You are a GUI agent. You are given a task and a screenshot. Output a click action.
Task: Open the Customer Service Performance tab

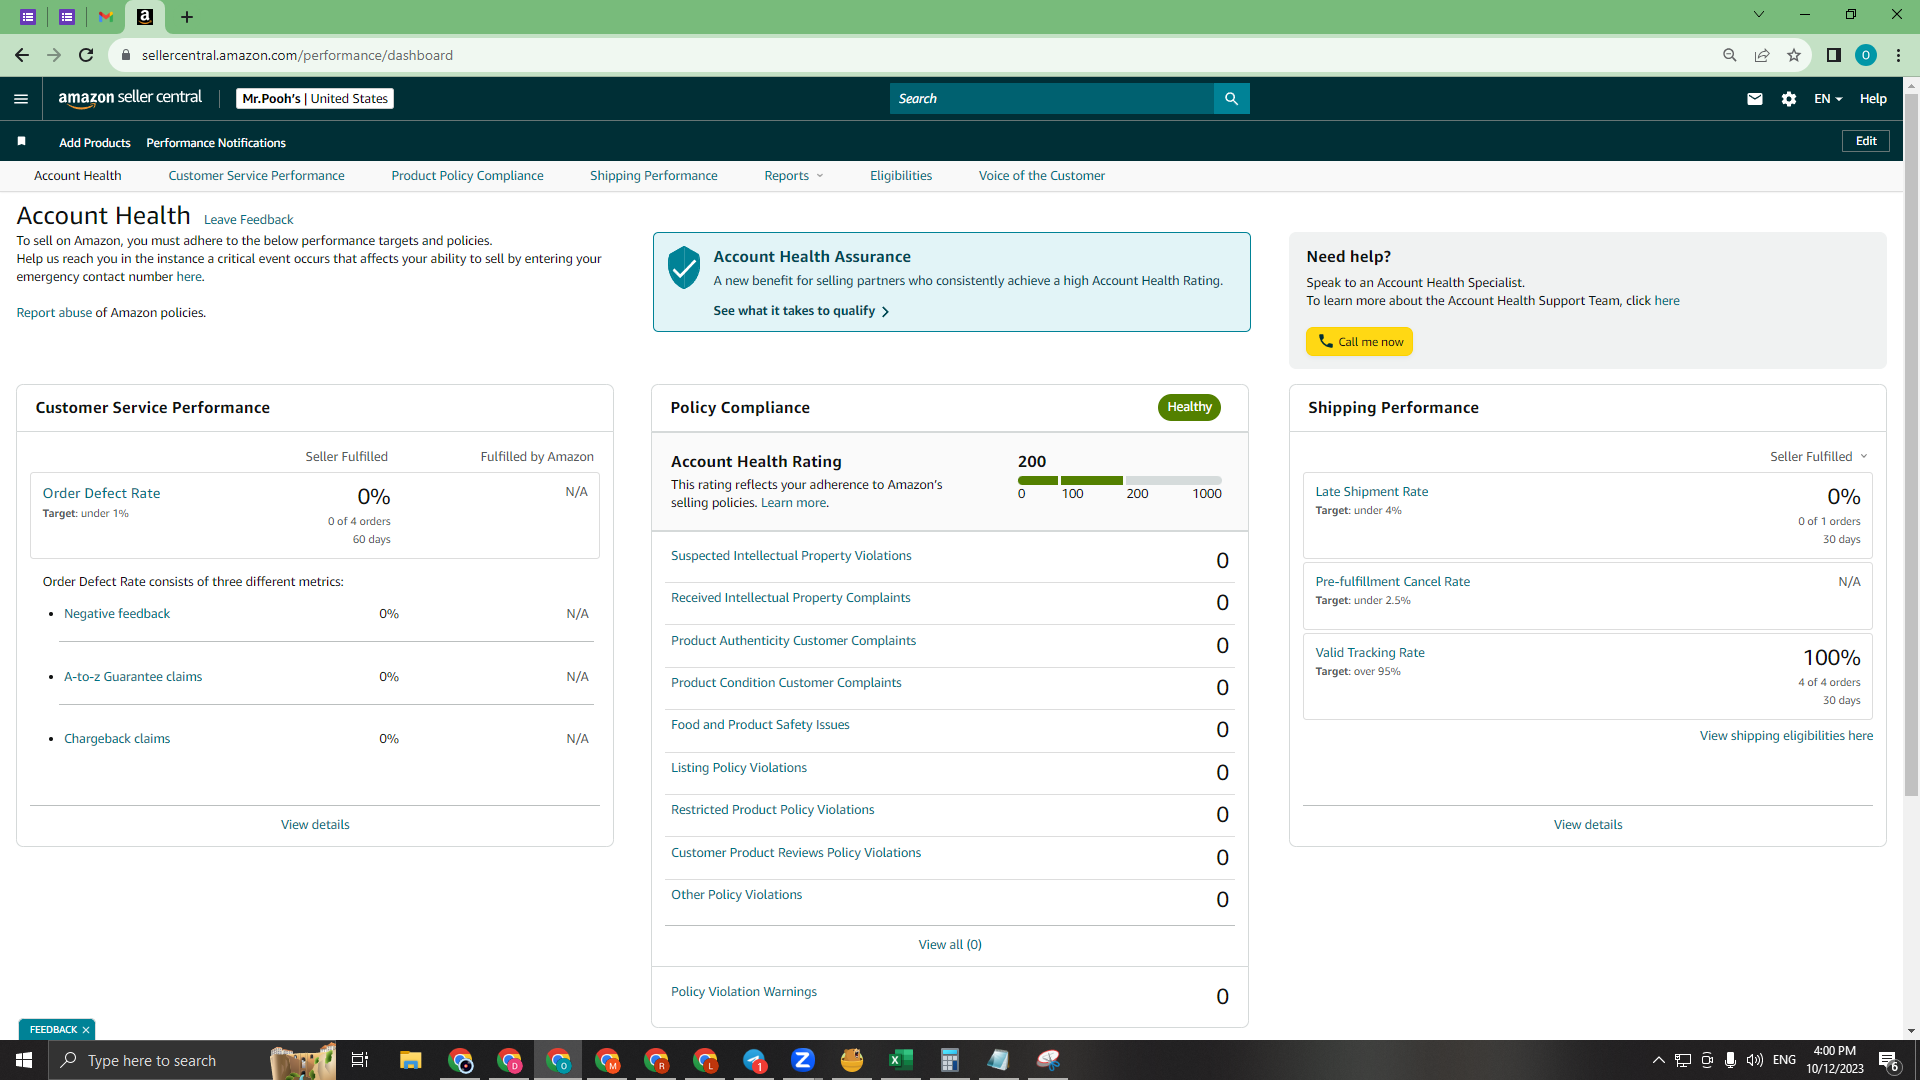(256, 175)
